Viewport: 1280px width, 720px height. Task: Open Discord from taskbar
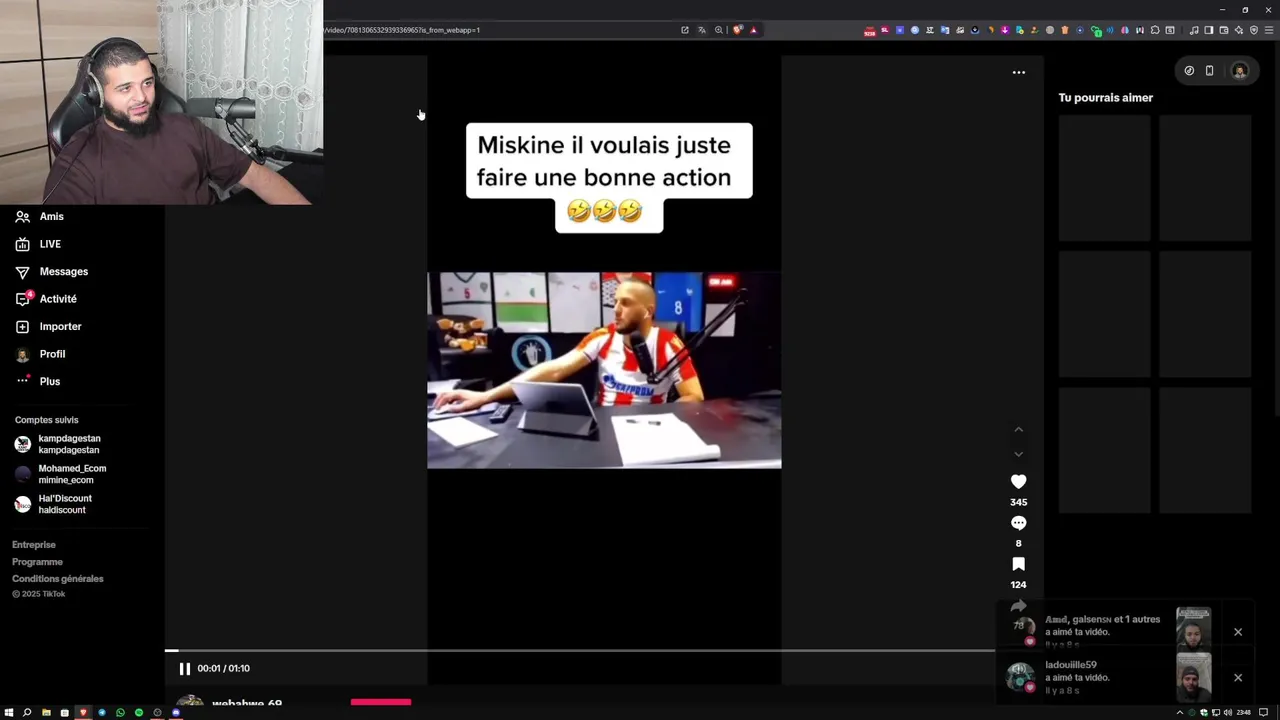(x=176, y=712)
